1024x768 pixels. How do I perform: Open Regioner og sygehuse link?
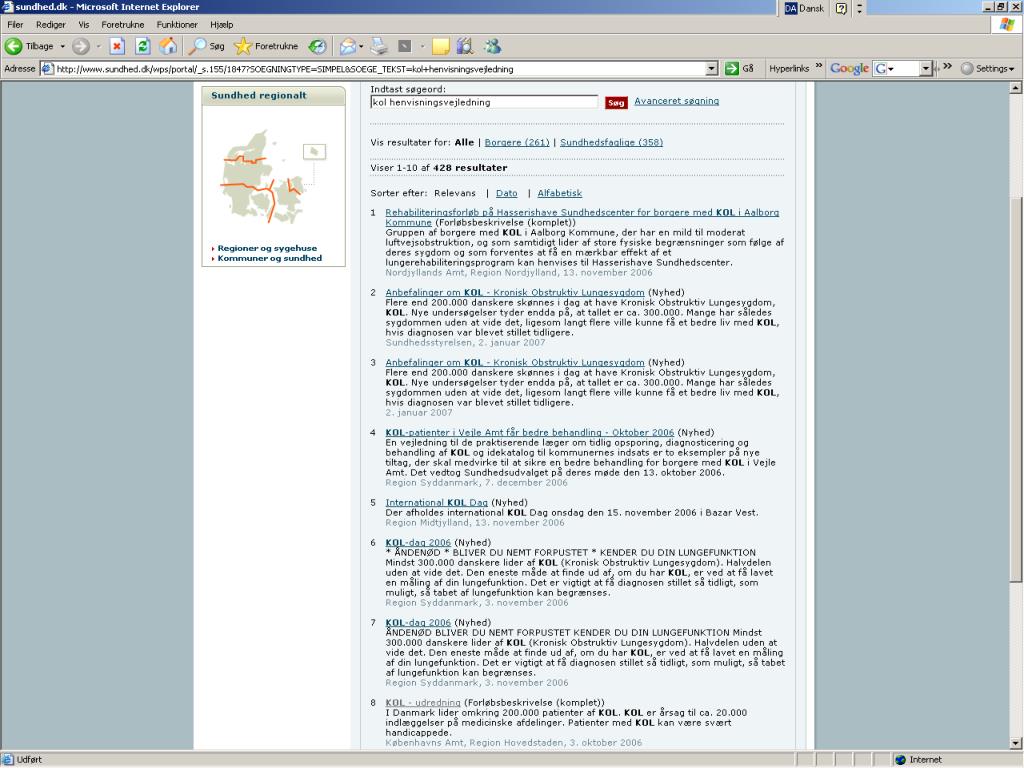tap(267, 248)
